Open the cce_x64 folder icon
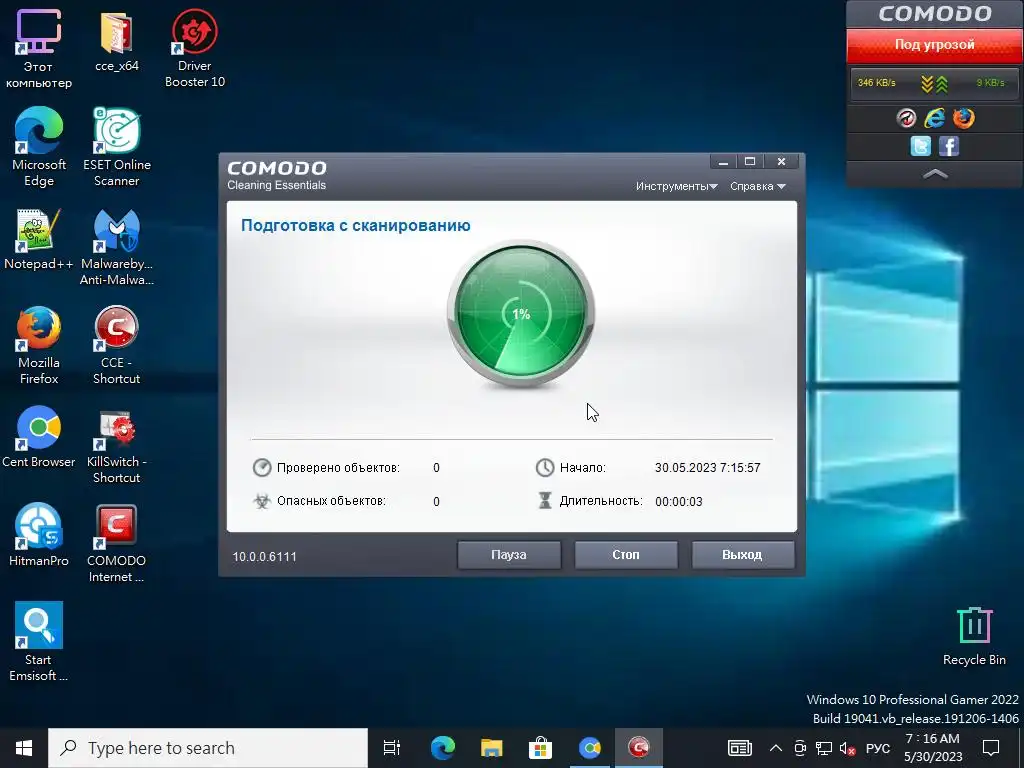1024x768 pixels. [117, 40]
